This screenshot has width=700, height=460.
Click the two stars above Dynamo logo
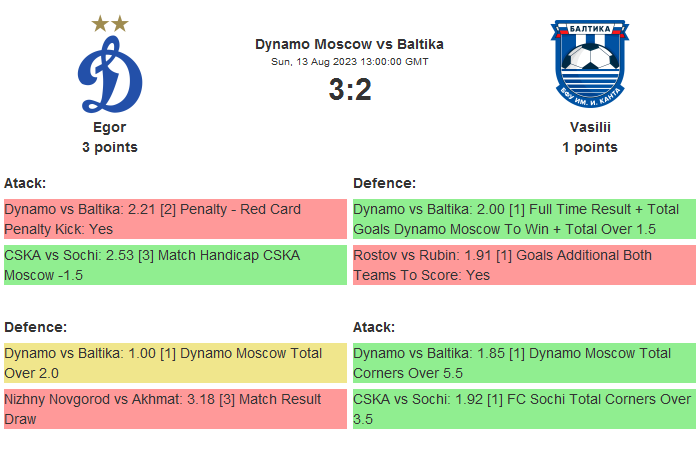coord(109,22)
